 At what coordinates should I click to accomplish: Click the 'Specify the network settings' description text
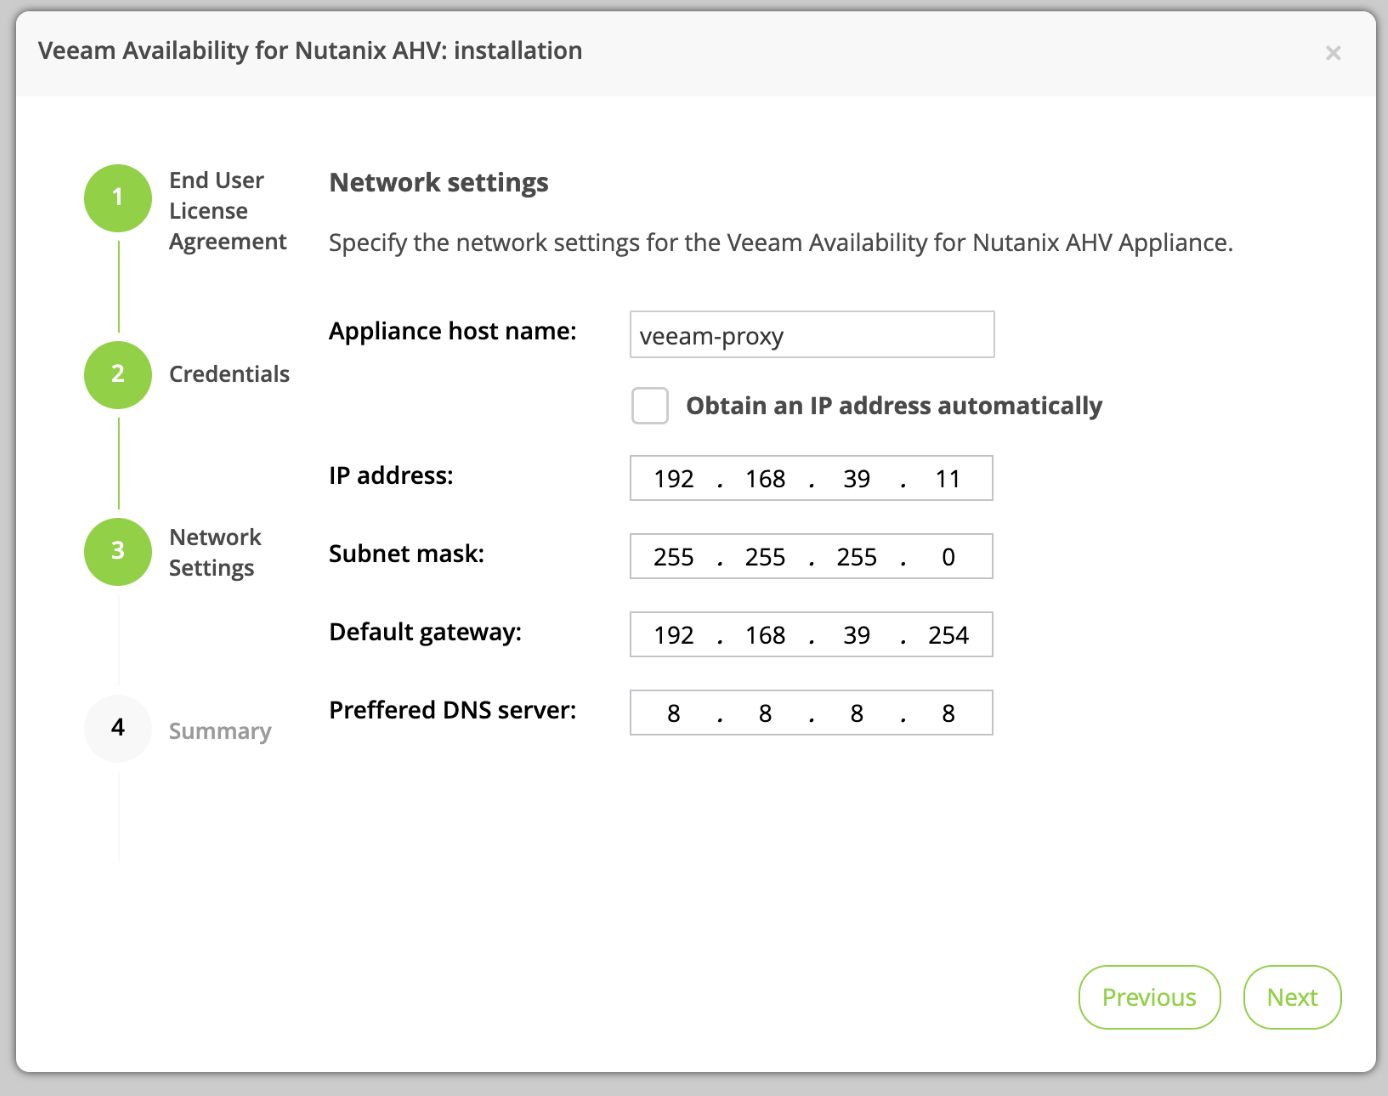[781, 243]
